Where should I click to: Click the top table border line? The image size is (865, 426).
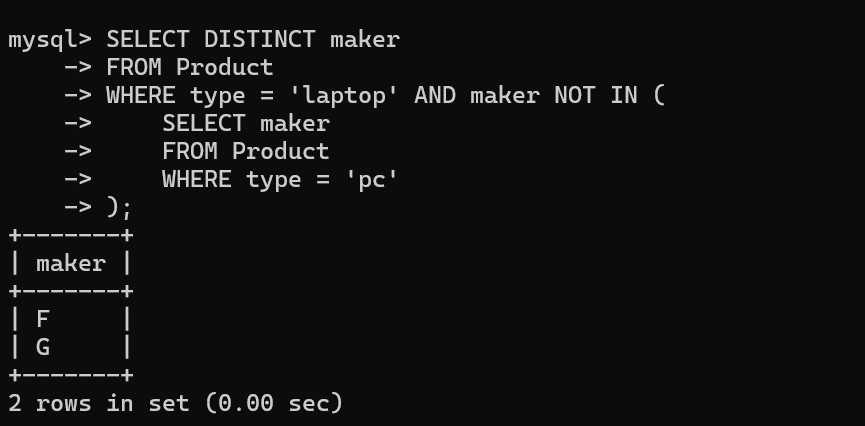pyautogui.click(x=71, y=236)
